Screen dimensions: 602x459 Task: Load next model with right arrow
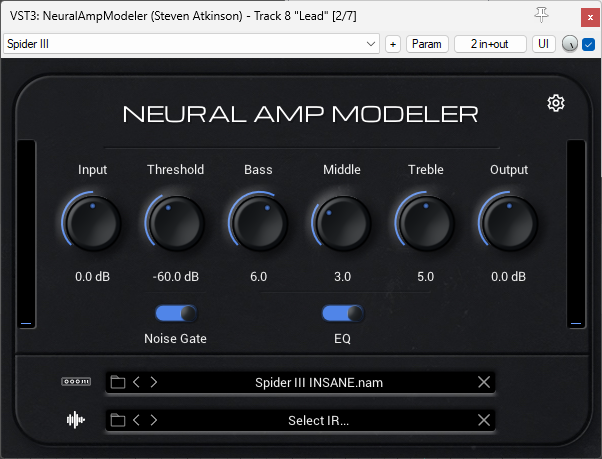click(154, 382)
